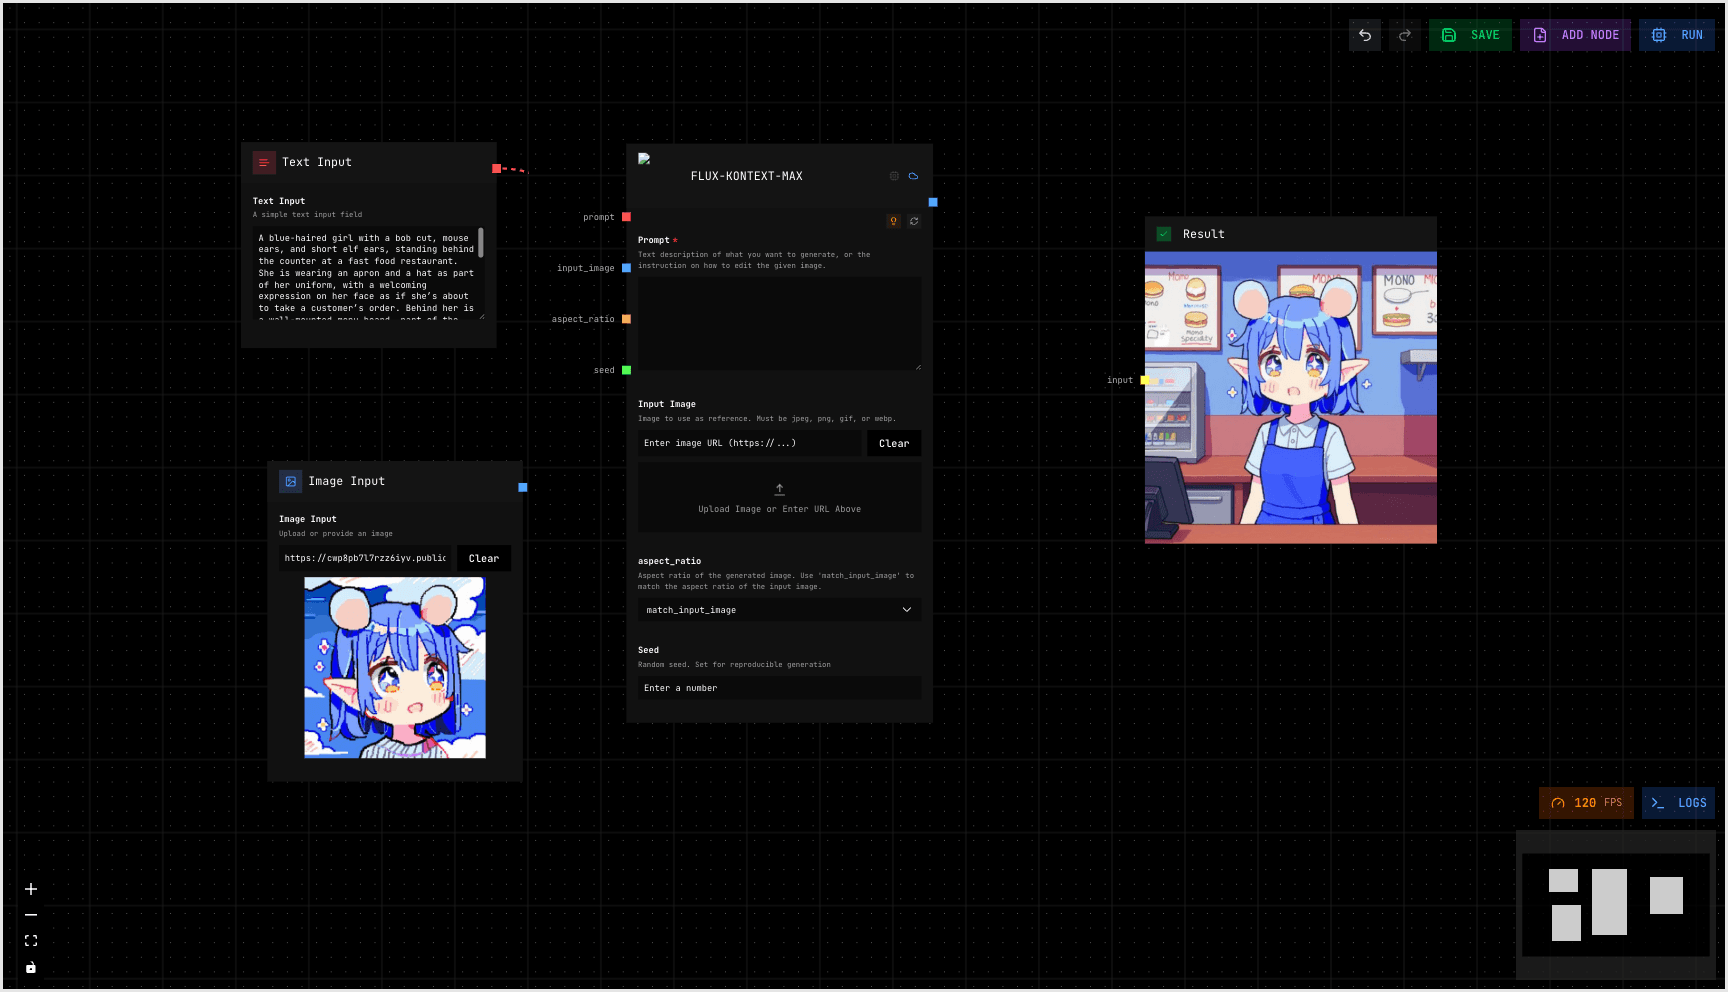Click the Text Input node header title
Screen dimensions: 1728x992
317,162
